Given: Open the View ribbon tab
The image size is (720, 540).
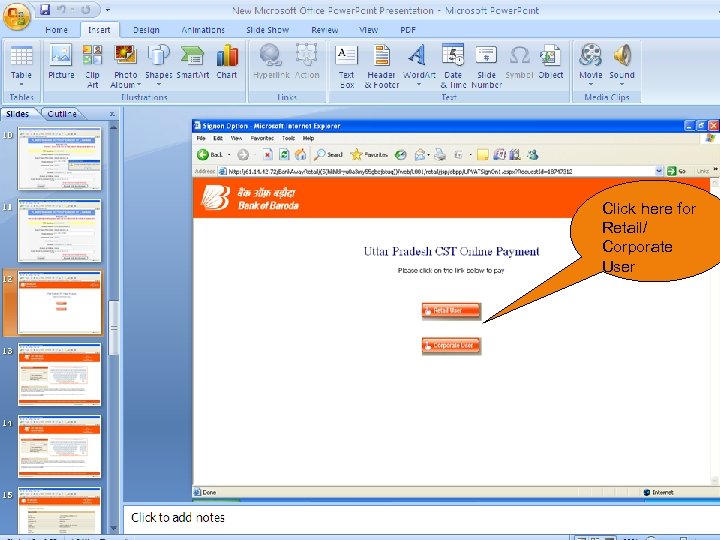Looking at the screenshot, I should pos(368,30).
